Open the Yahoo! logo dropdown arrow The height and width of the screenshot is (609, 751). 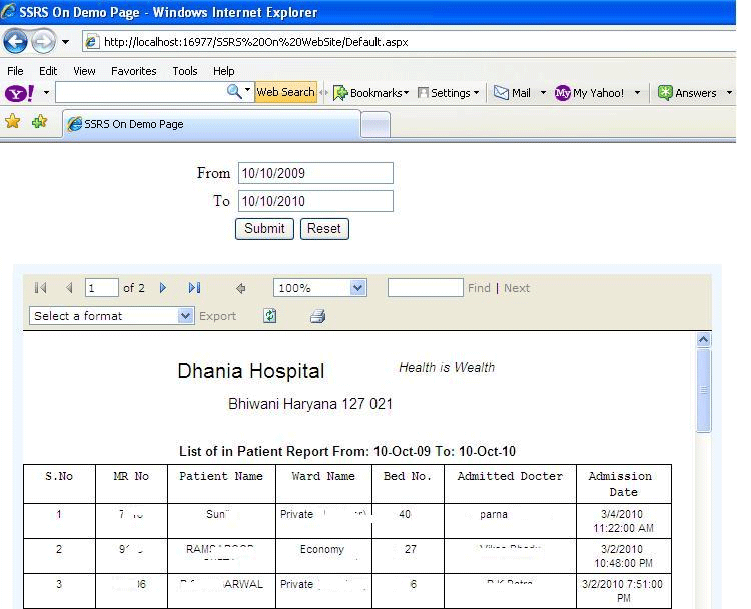click(46, 92)
